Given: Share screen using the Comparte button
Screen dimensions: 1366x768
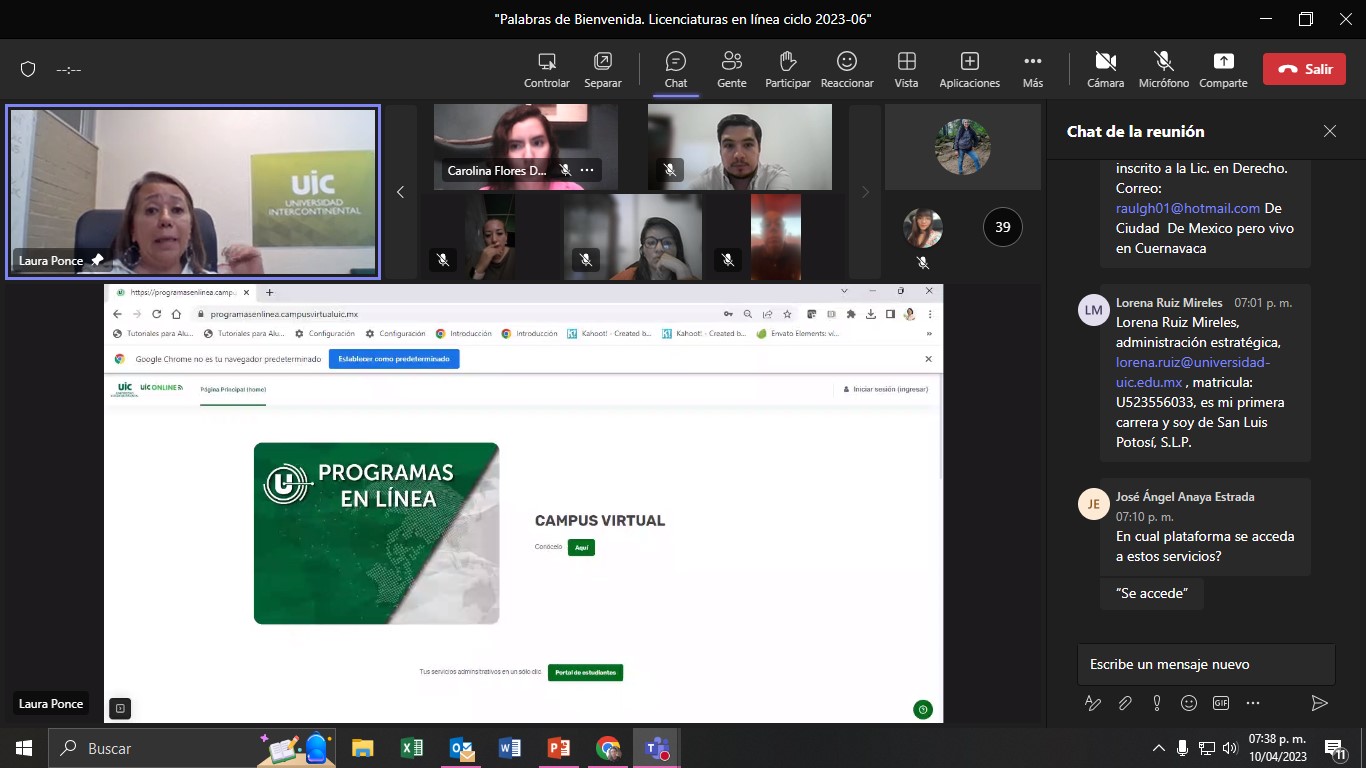Looking at the screenshot, I should (1224, 70).
